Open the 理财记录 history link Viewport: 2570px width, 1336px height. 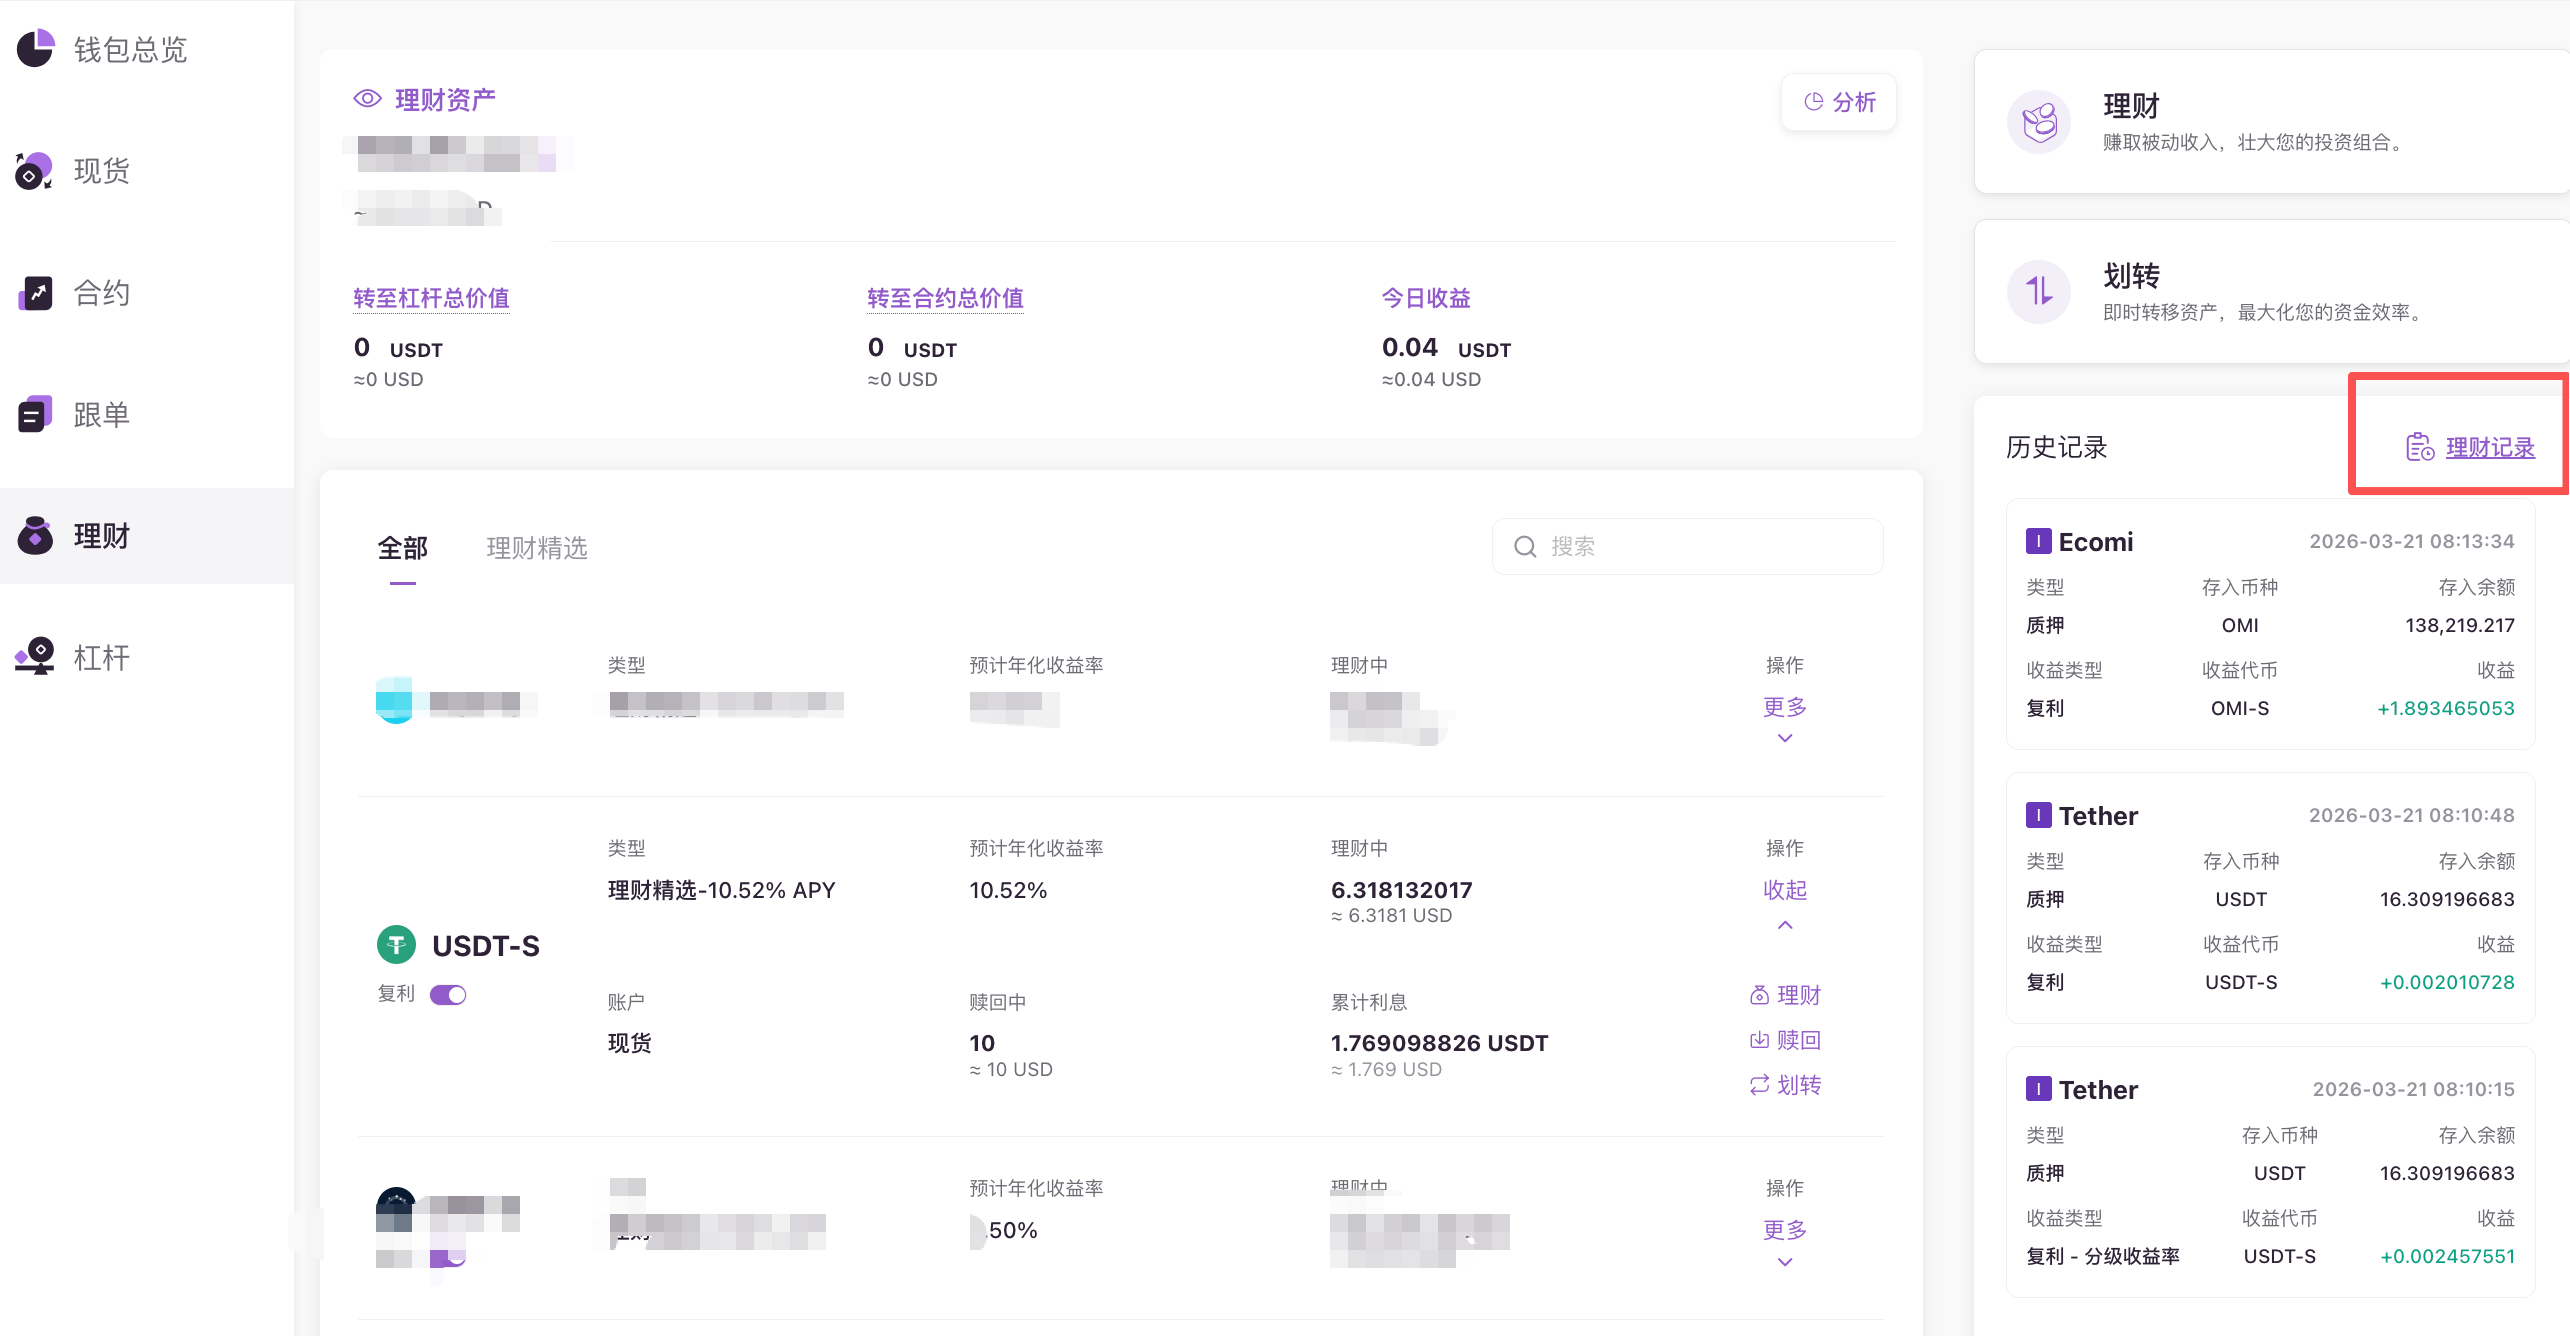tap(2489, 447)
